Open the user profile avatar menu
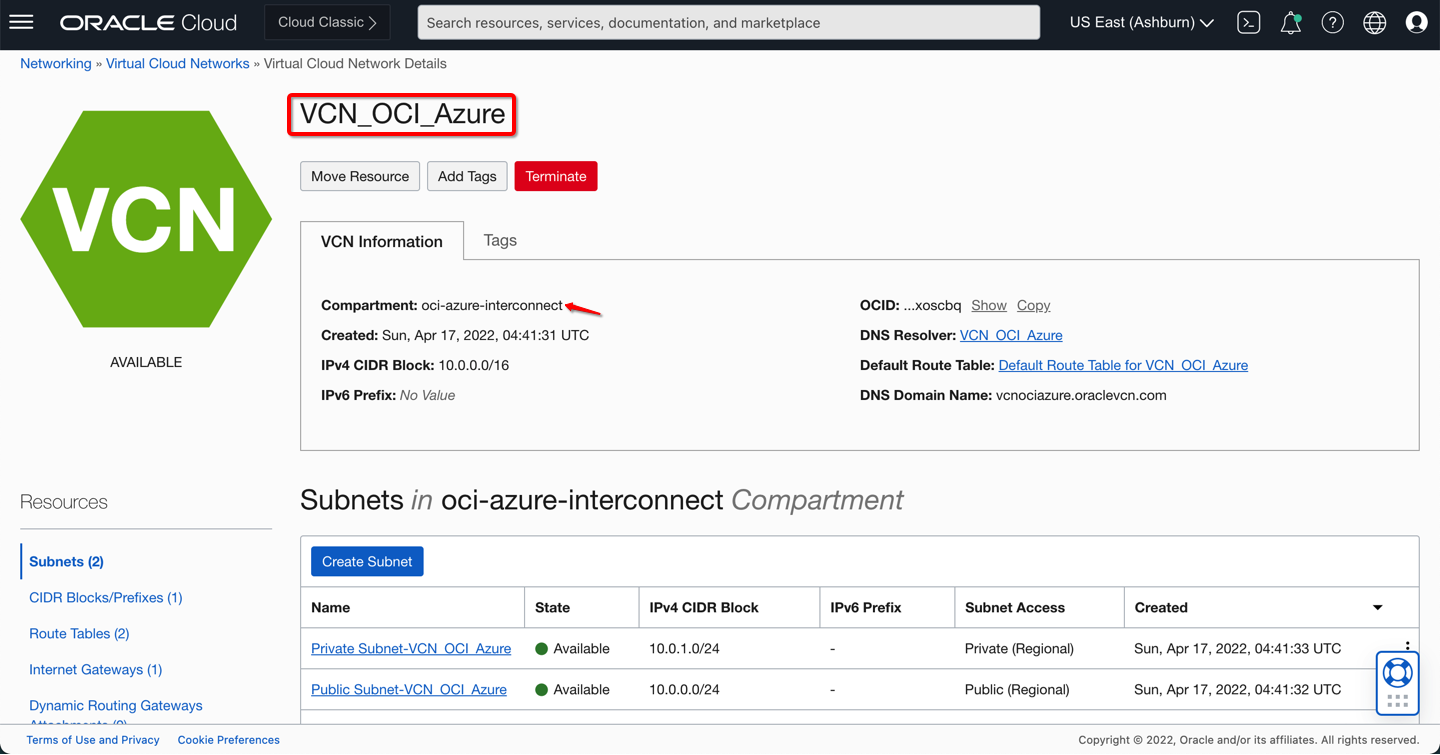Viewport: 1440px width, 755px height. click(x=1416, y=22)
